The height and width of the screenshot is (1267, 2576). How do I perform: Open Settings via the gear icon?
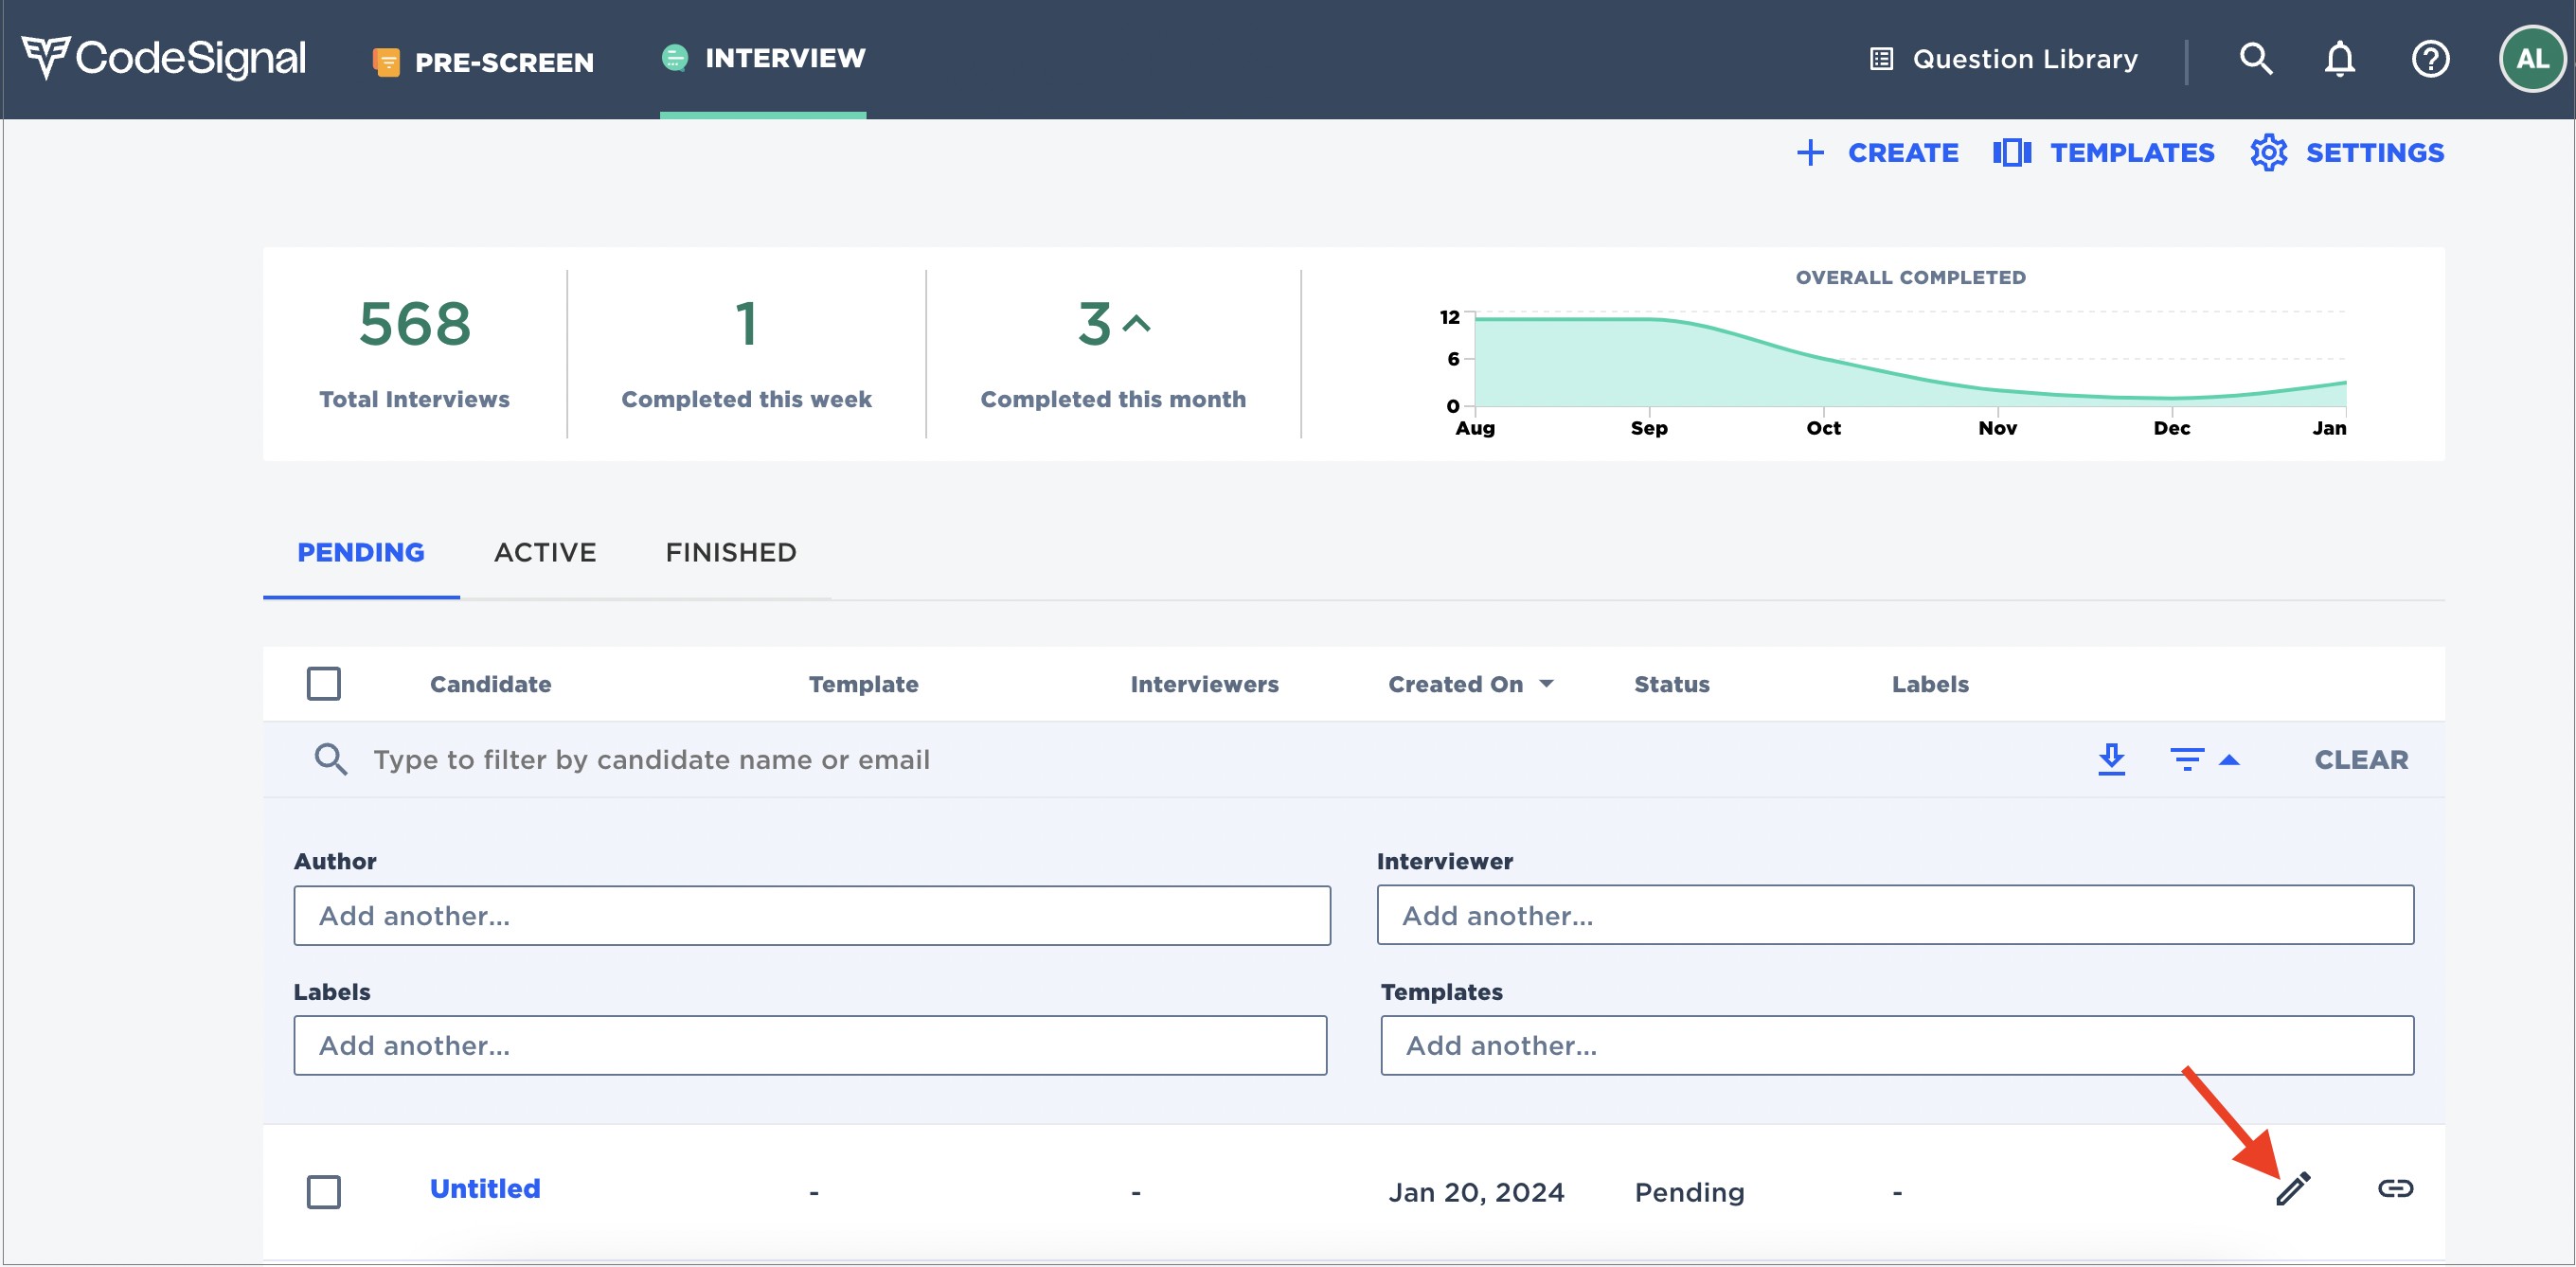(x=2268, y=153)
